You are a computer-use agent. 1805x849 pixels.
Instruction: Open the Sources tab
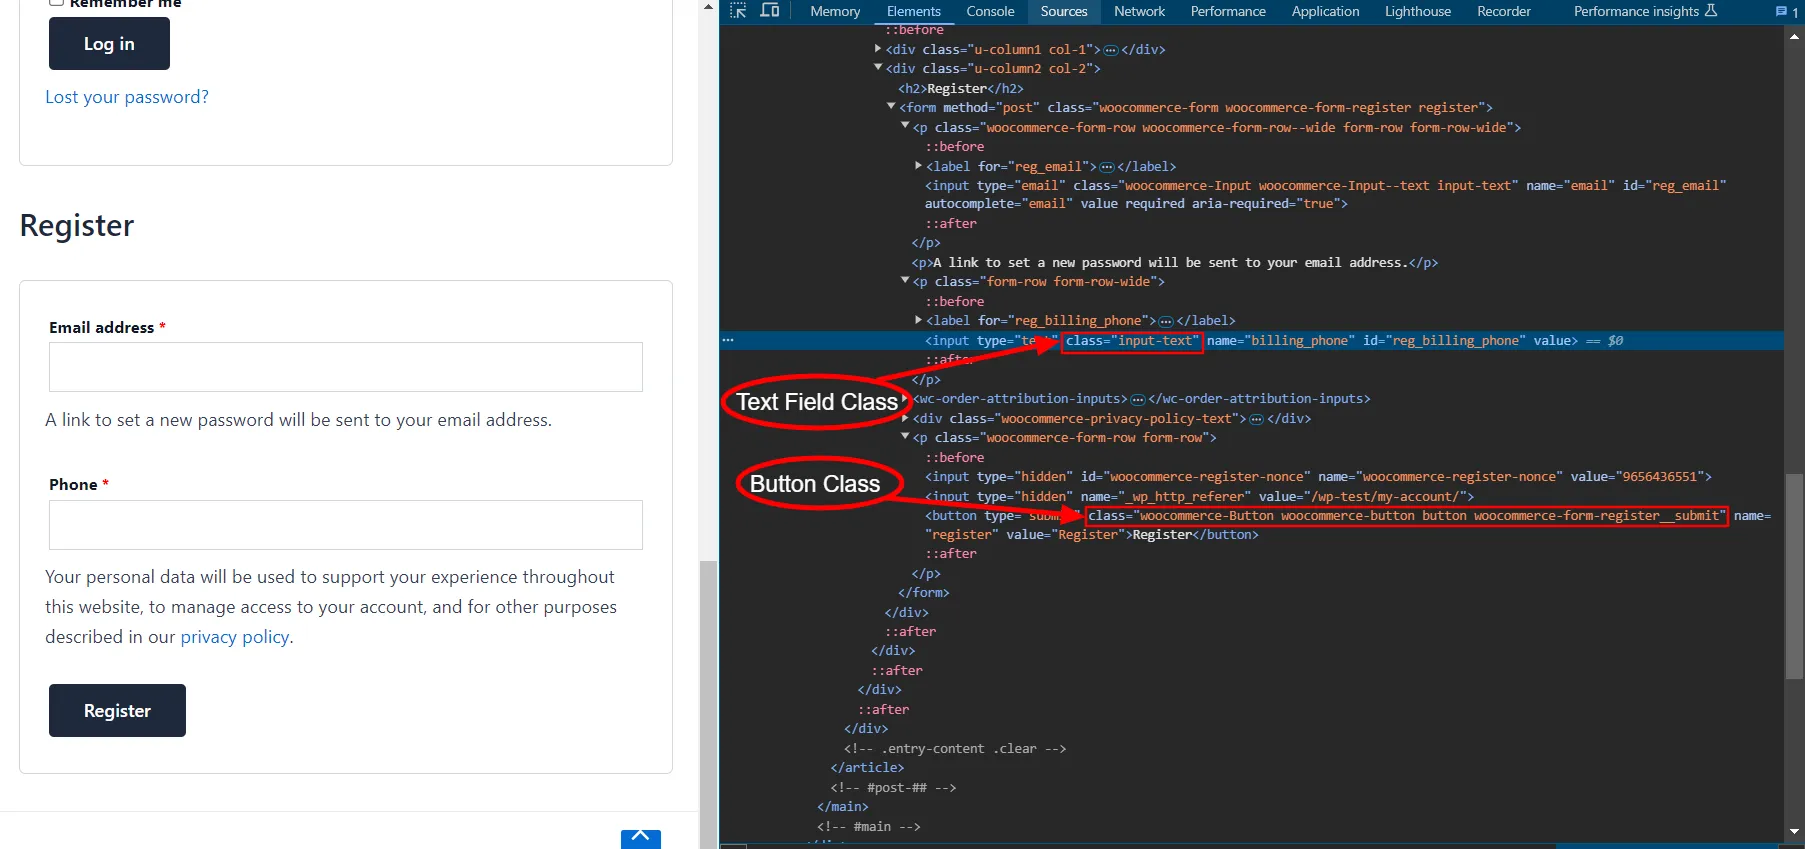[x=1064, y=11]
